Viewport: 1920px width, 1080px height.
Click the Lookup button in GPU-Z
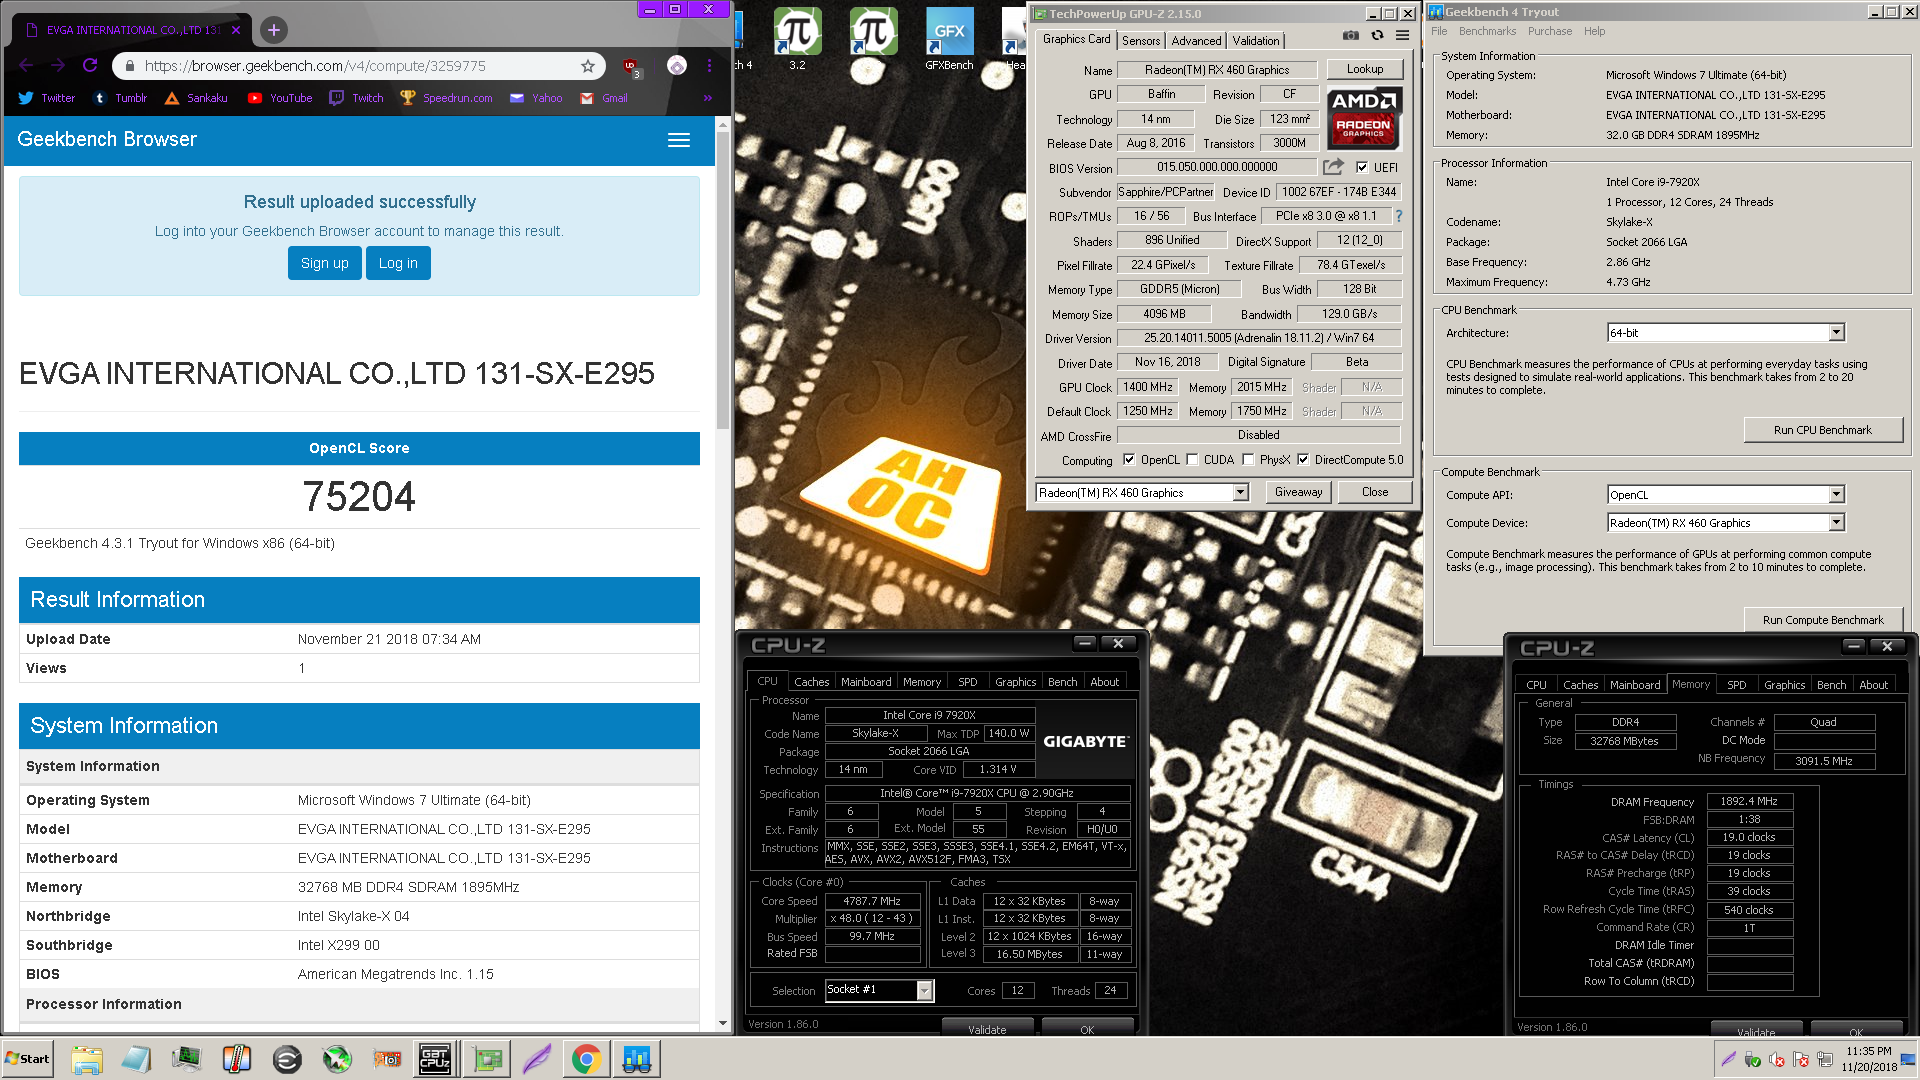(1364, 69)
